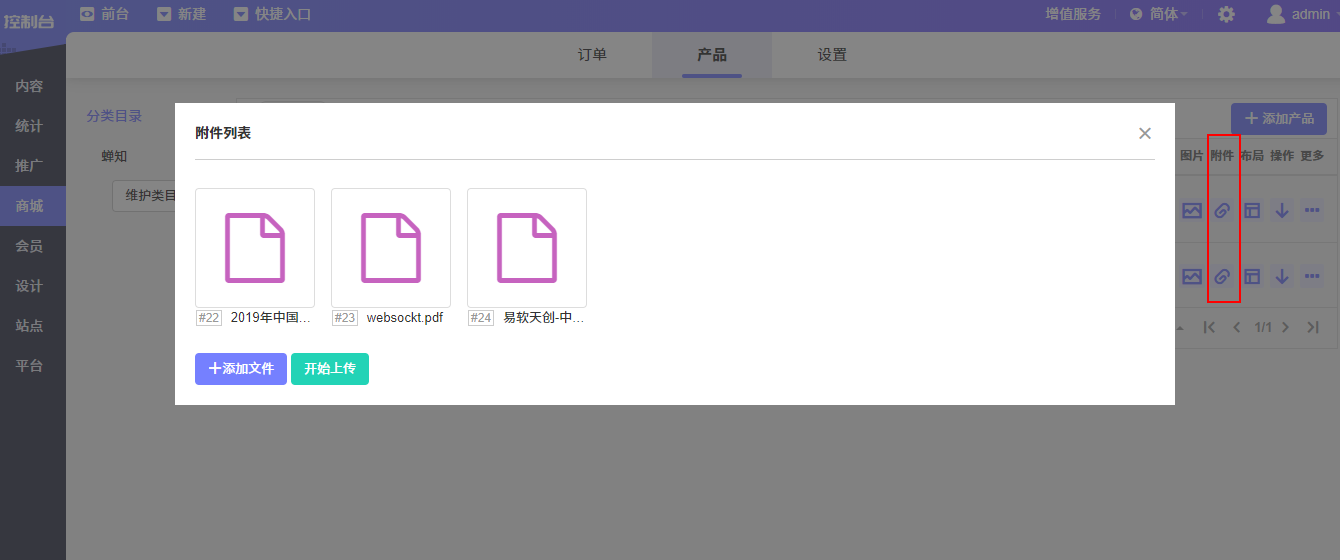The image size is (1340, 560).
Task: Open the more (three dots) icon in first row
Action: point(1312,211)
